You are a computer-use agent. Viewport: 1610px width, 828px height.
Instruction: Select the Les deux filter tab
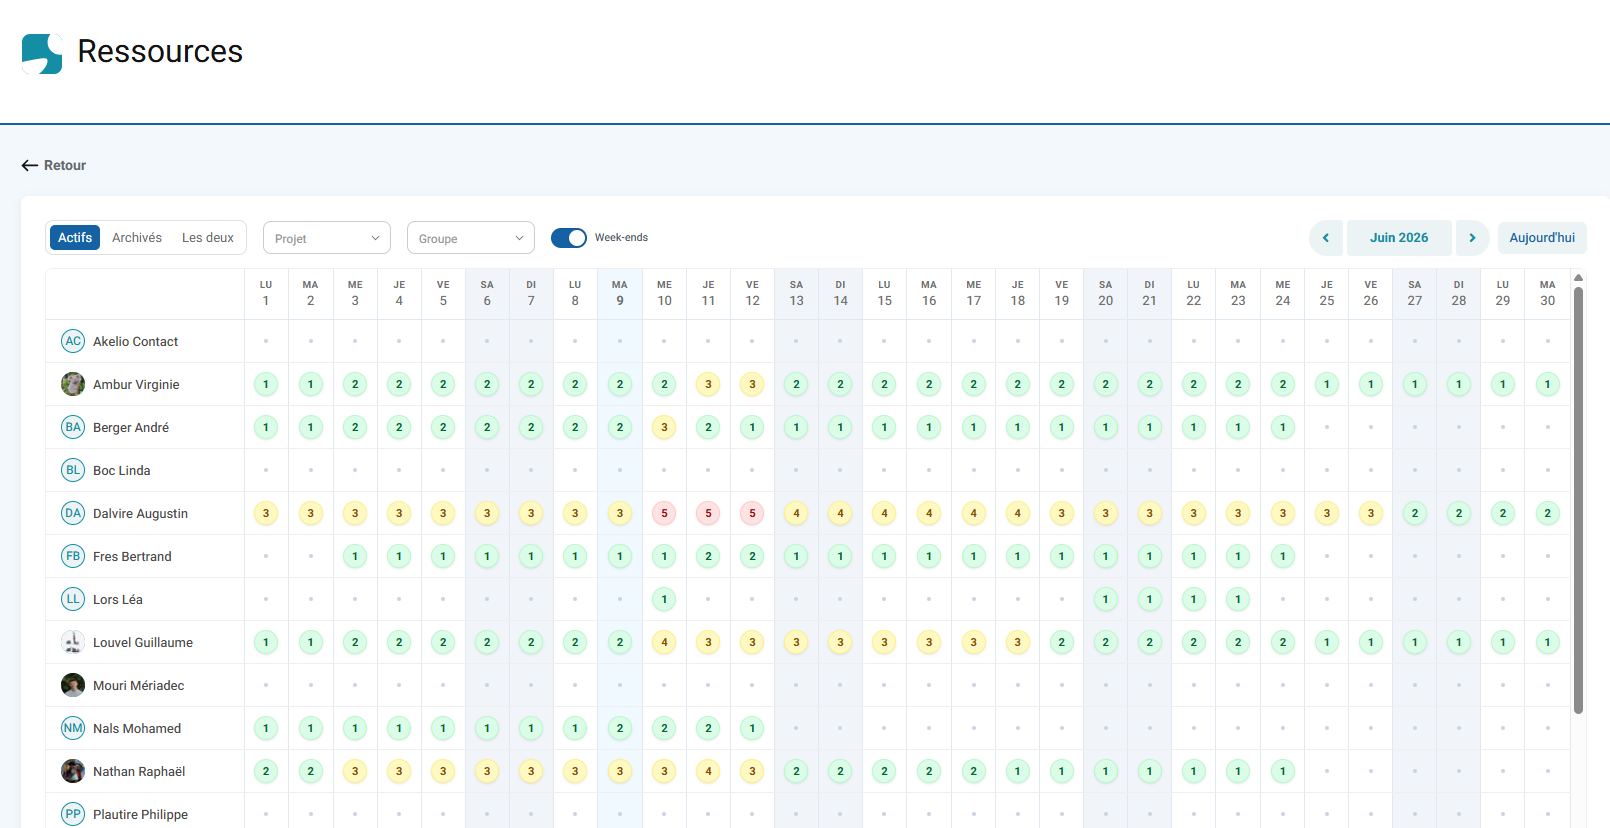pos(208,238)
